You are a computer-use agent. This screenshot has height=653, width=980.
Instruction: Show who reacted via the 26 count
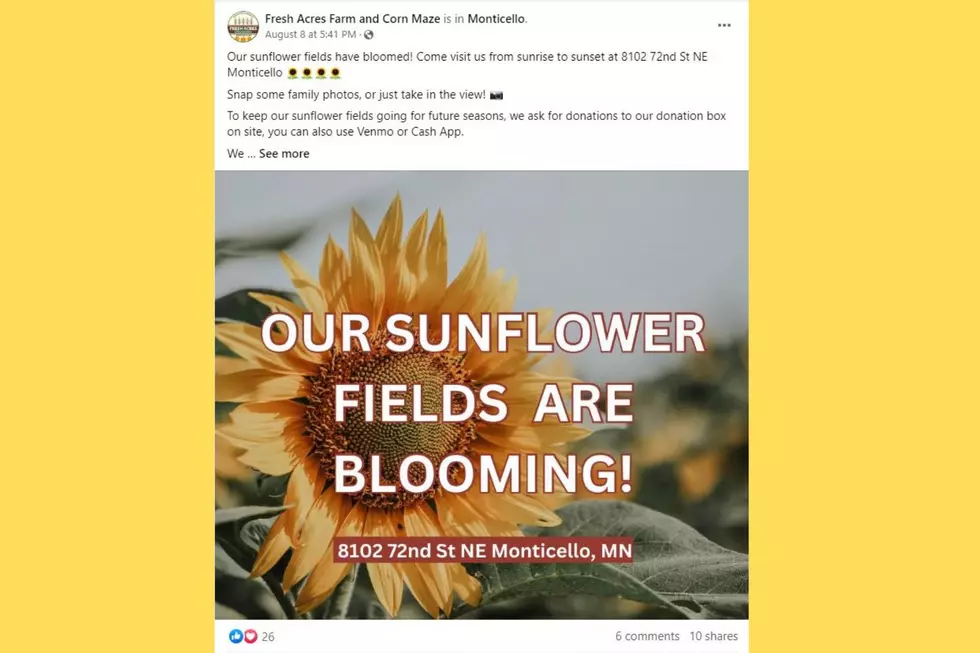coord(268,637)
